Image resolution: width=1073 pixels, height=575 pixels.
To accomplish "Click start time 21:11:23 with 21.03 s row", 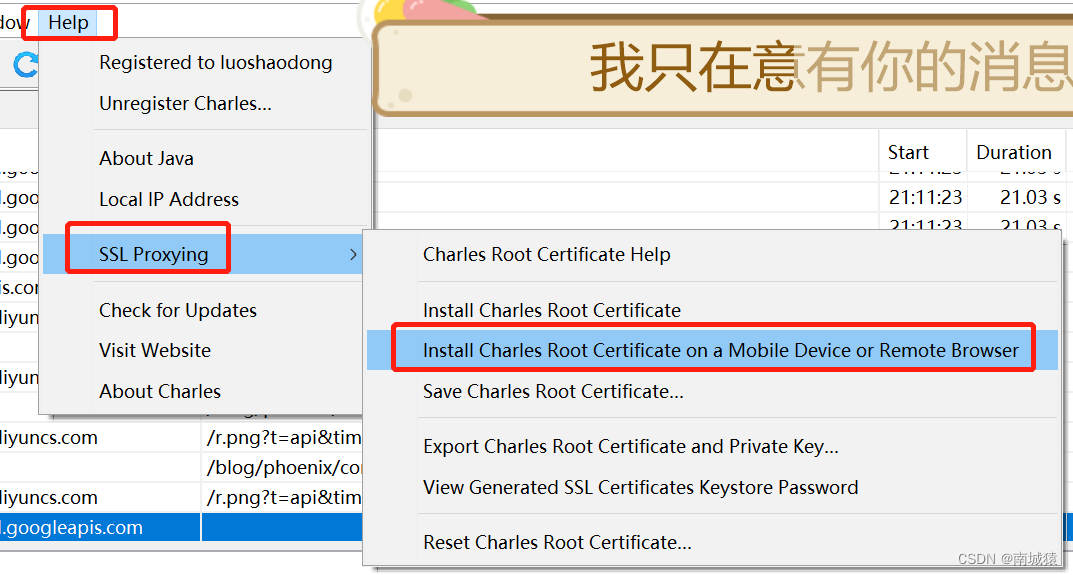I will tap(925, 197).
